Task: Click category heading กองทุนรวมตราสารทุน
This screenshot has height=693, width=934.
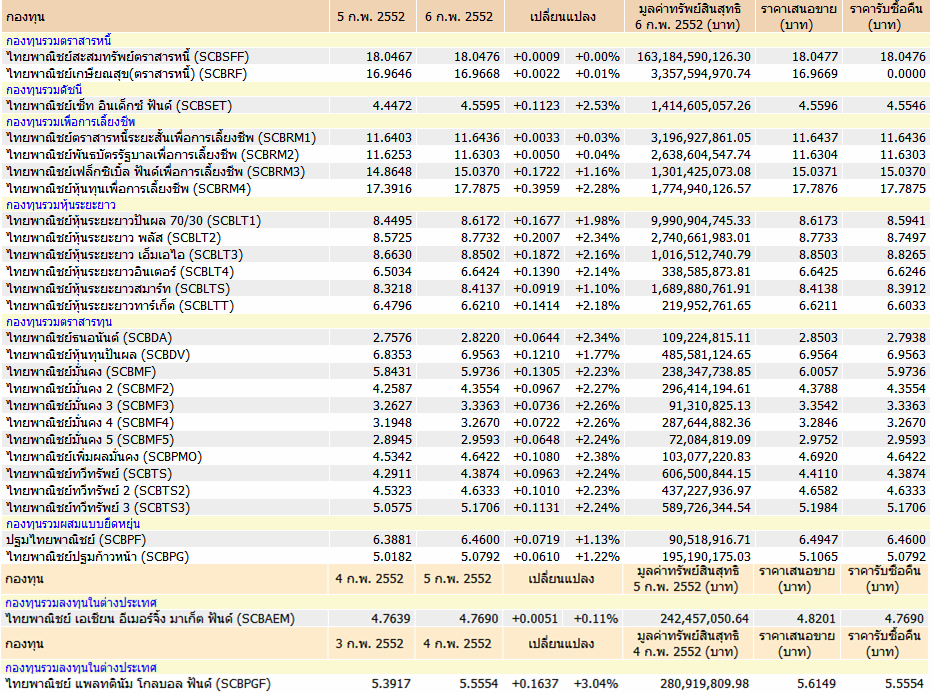Action: (59, 322)
